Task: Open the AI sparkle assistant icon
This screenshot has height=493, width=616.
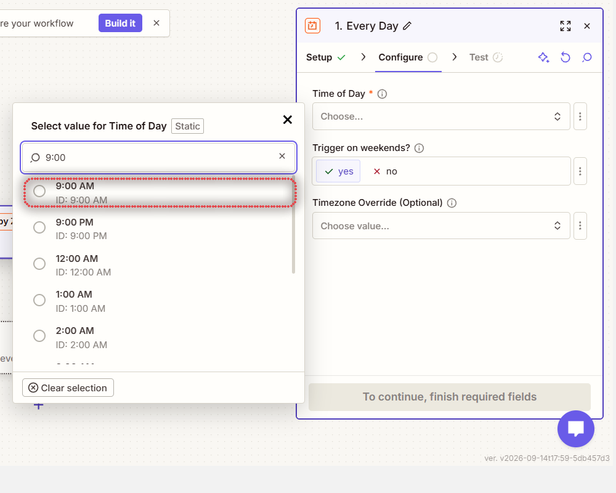Action: coord(543,57)
